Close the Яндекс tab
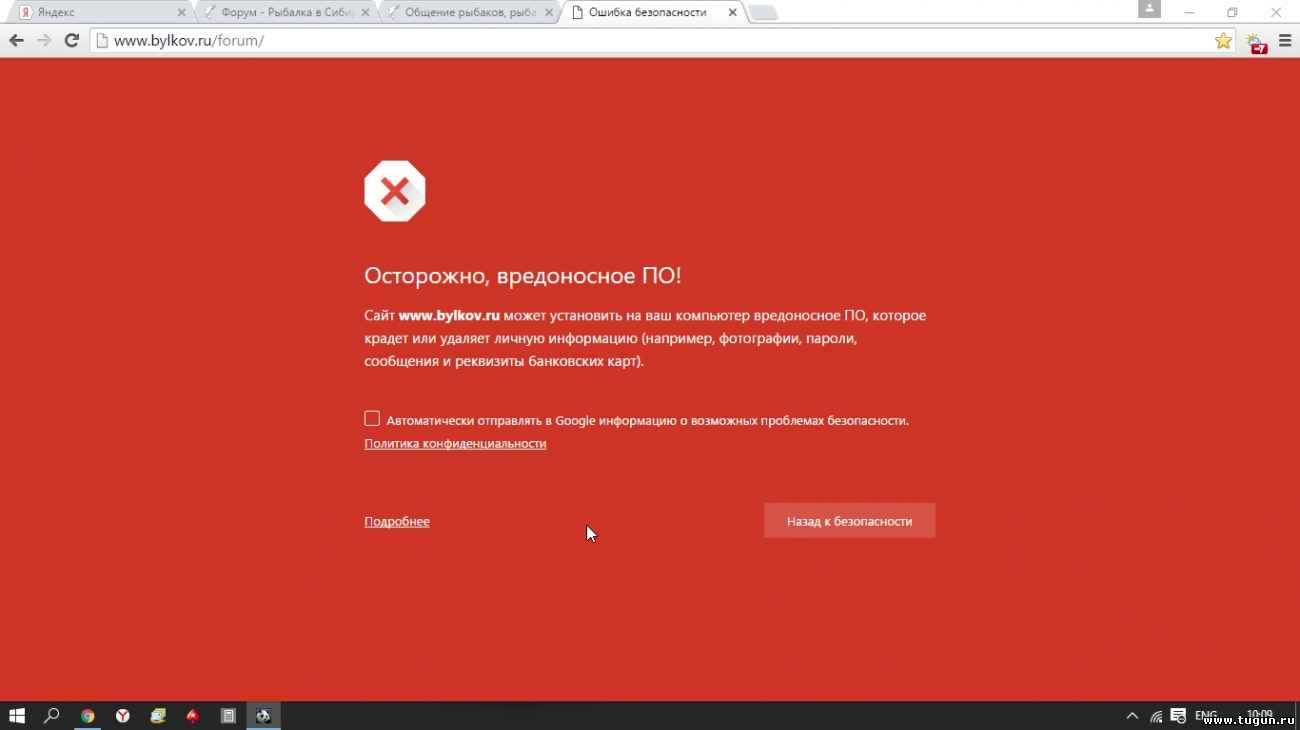 (x=181, y=13)
